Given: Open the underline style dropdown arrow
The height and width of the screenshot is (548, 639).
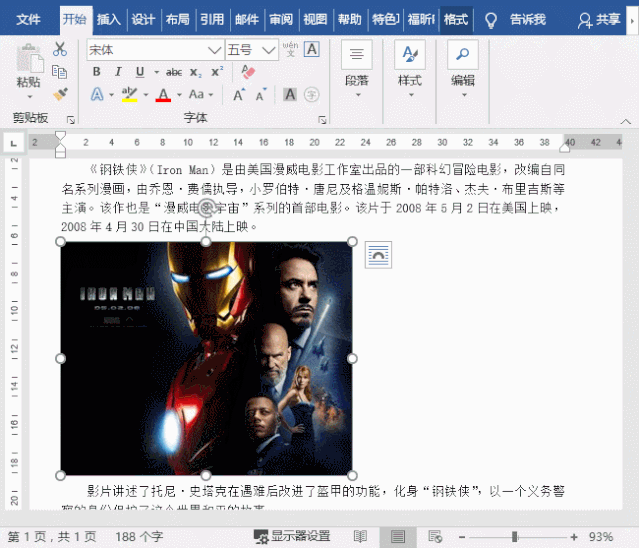Looking at the screenshot, I should pos(156,73).
